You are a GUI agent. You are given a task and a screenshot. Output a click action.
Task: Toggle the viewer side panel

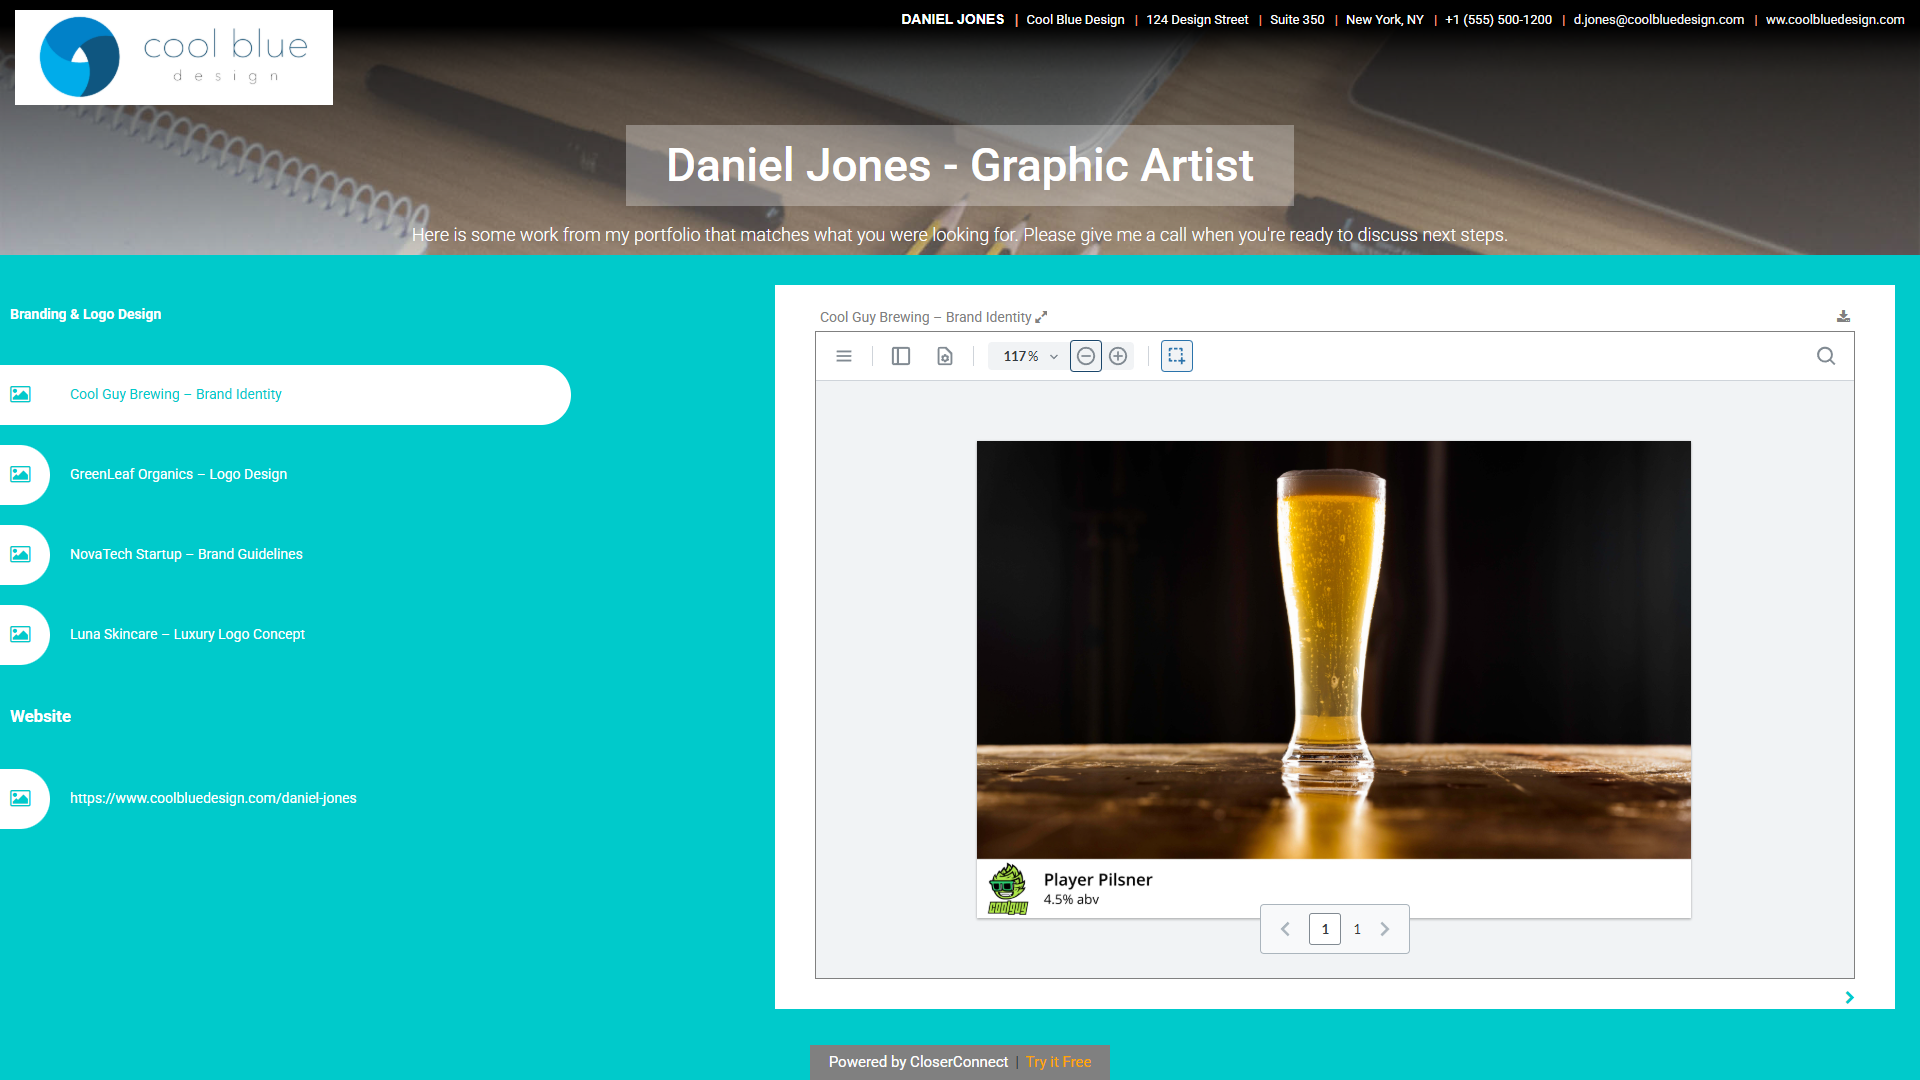coord(901,356)
